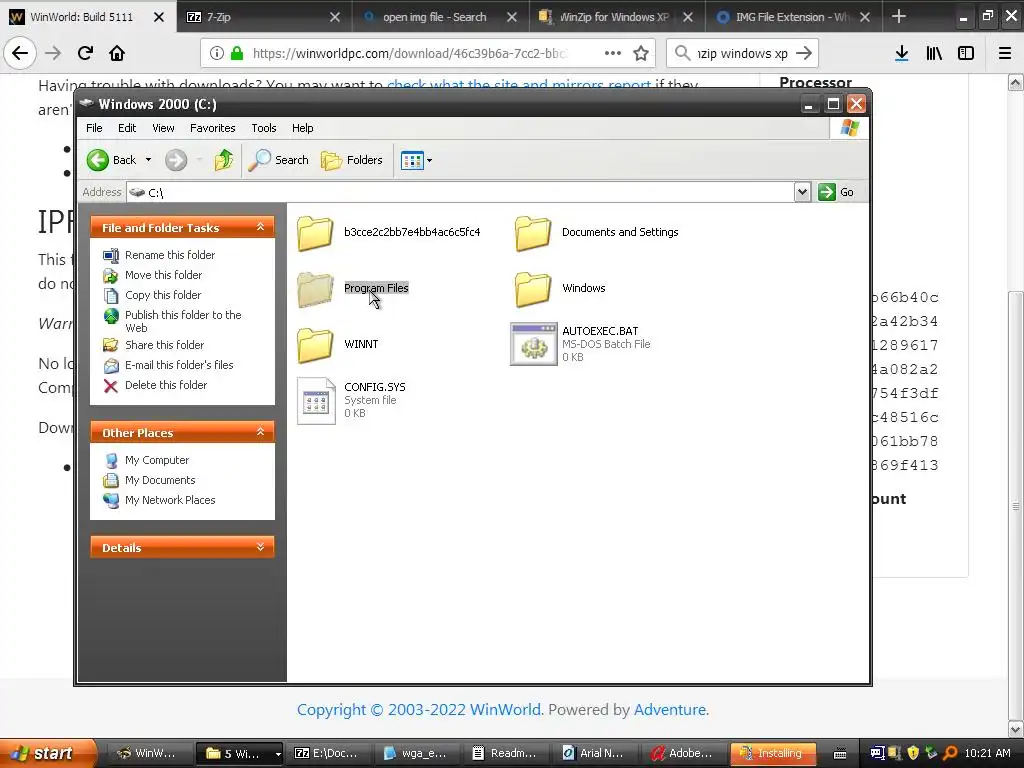The width and height of the screenshot is (1024, 768).
Task: Open the browser hamburger menu
Action: (x=1005, y=53)
